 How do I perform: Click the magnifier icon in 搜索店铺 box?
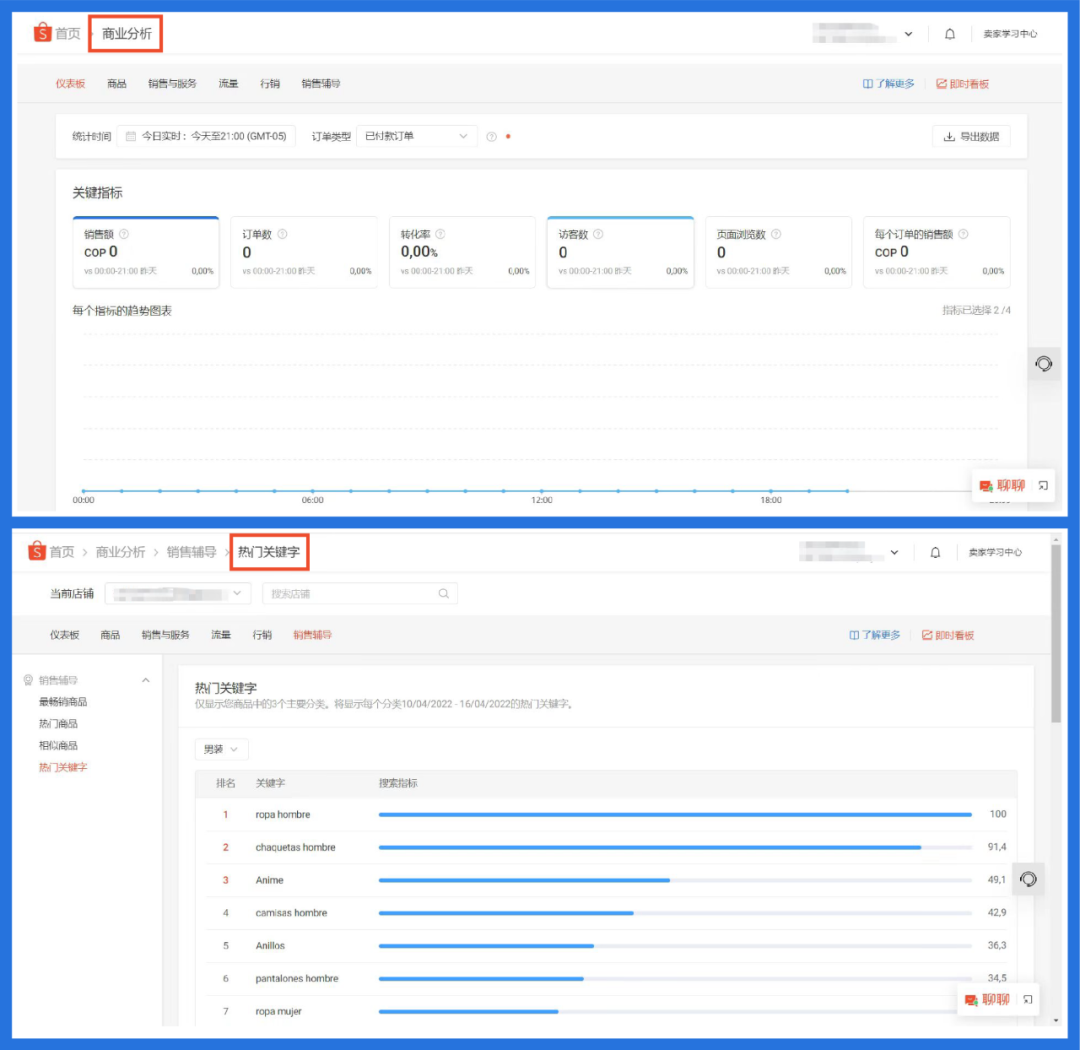(x=444, y=594)
